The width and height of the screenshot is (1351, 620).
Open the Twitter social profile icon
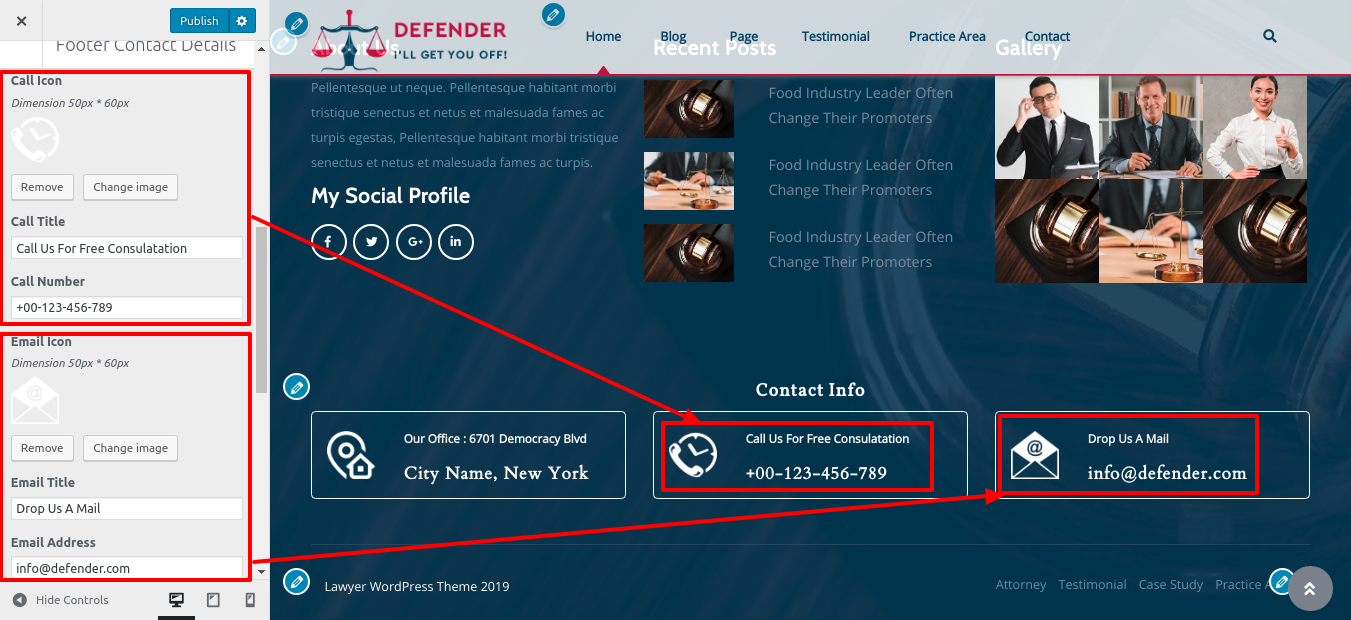coord(371,242)
